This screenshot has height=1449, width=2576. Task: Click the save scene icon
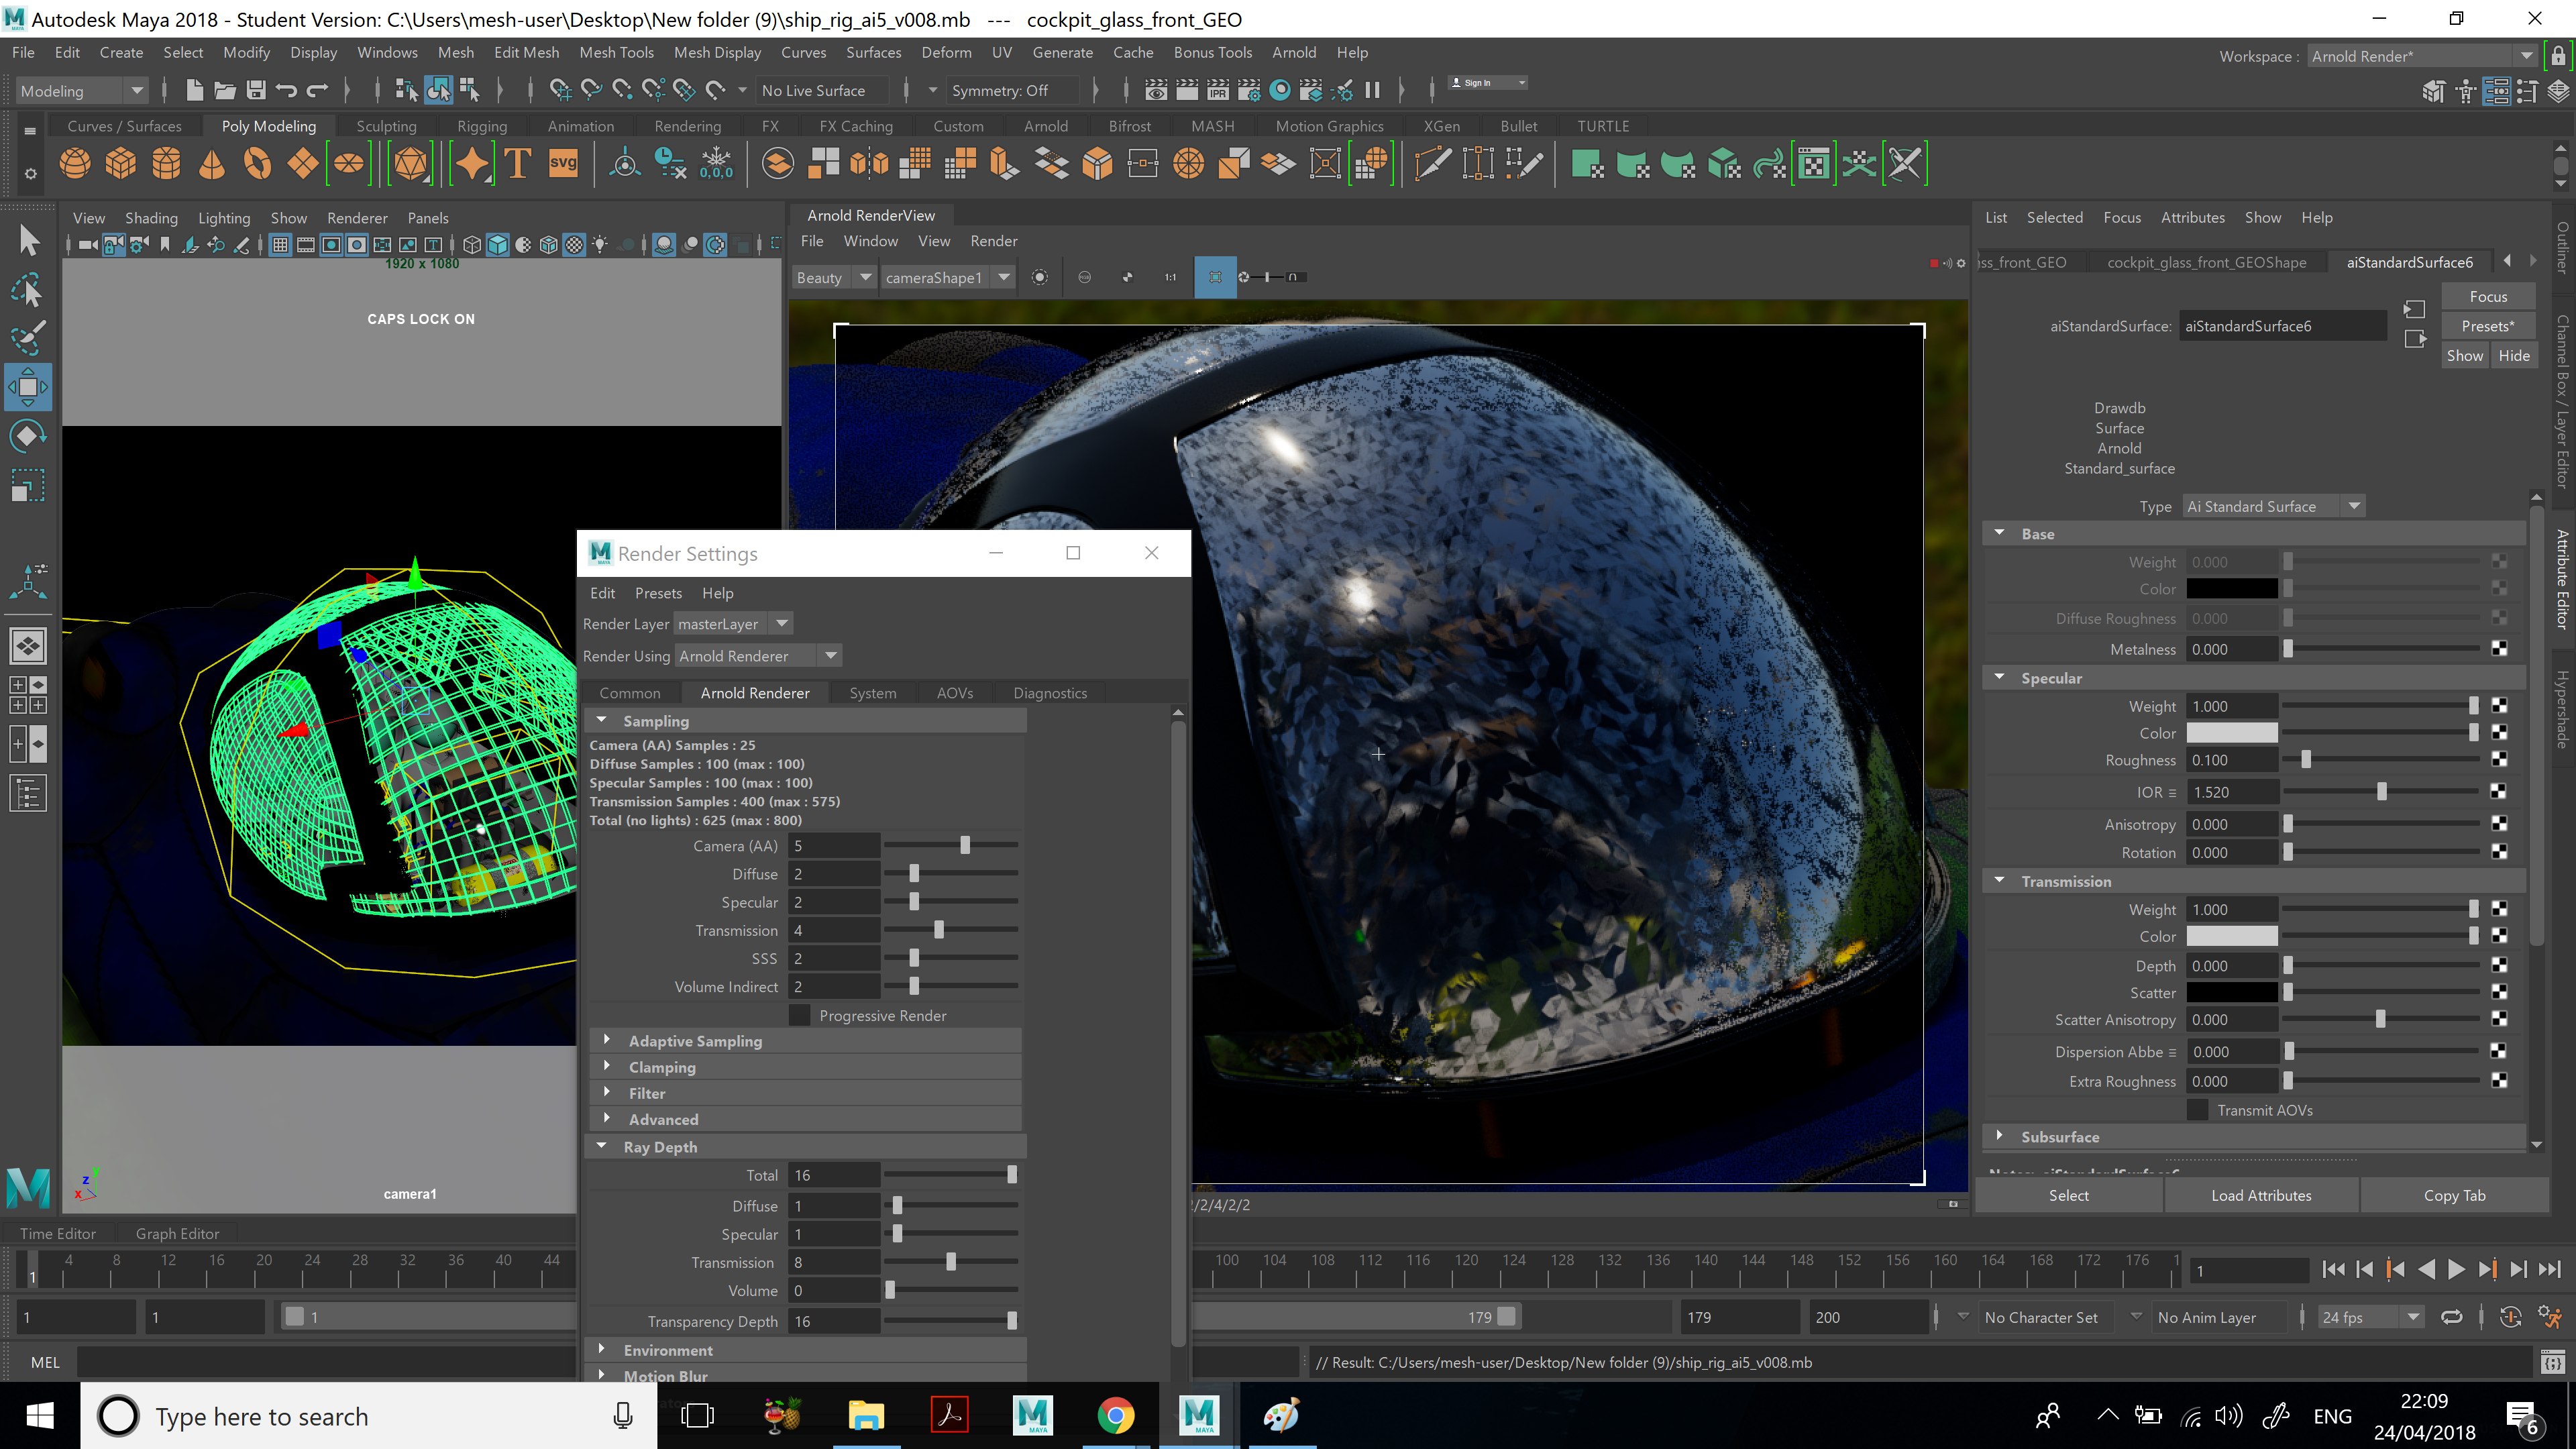click(x=256, y=90)
